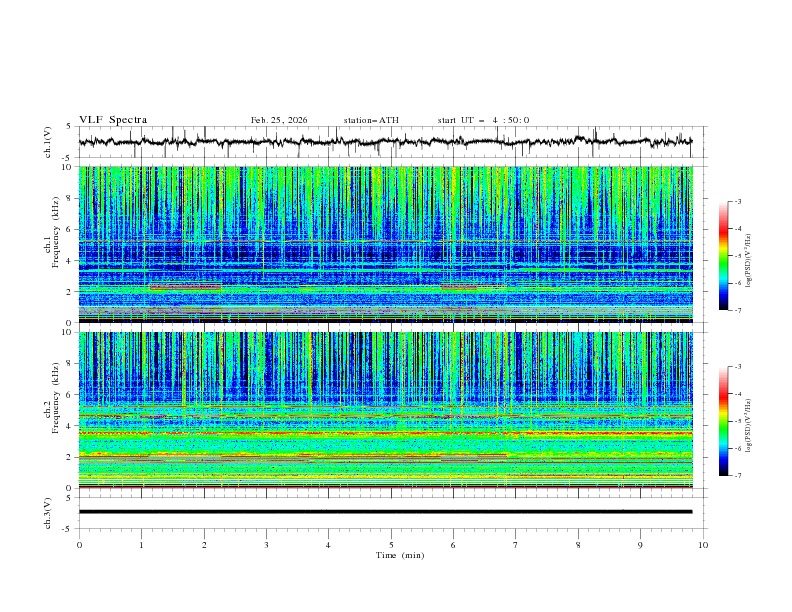Click the ch.1(V) axis "5" tick label
The image size is (792, 612).
pos(70,127)
